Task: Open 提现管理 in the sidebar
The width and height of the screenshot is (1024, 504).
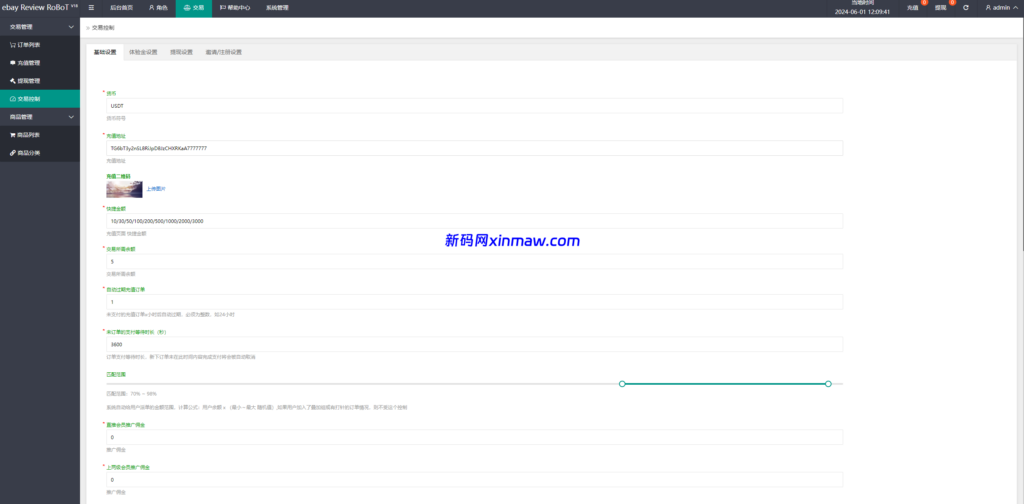Action: coord(40,81)
